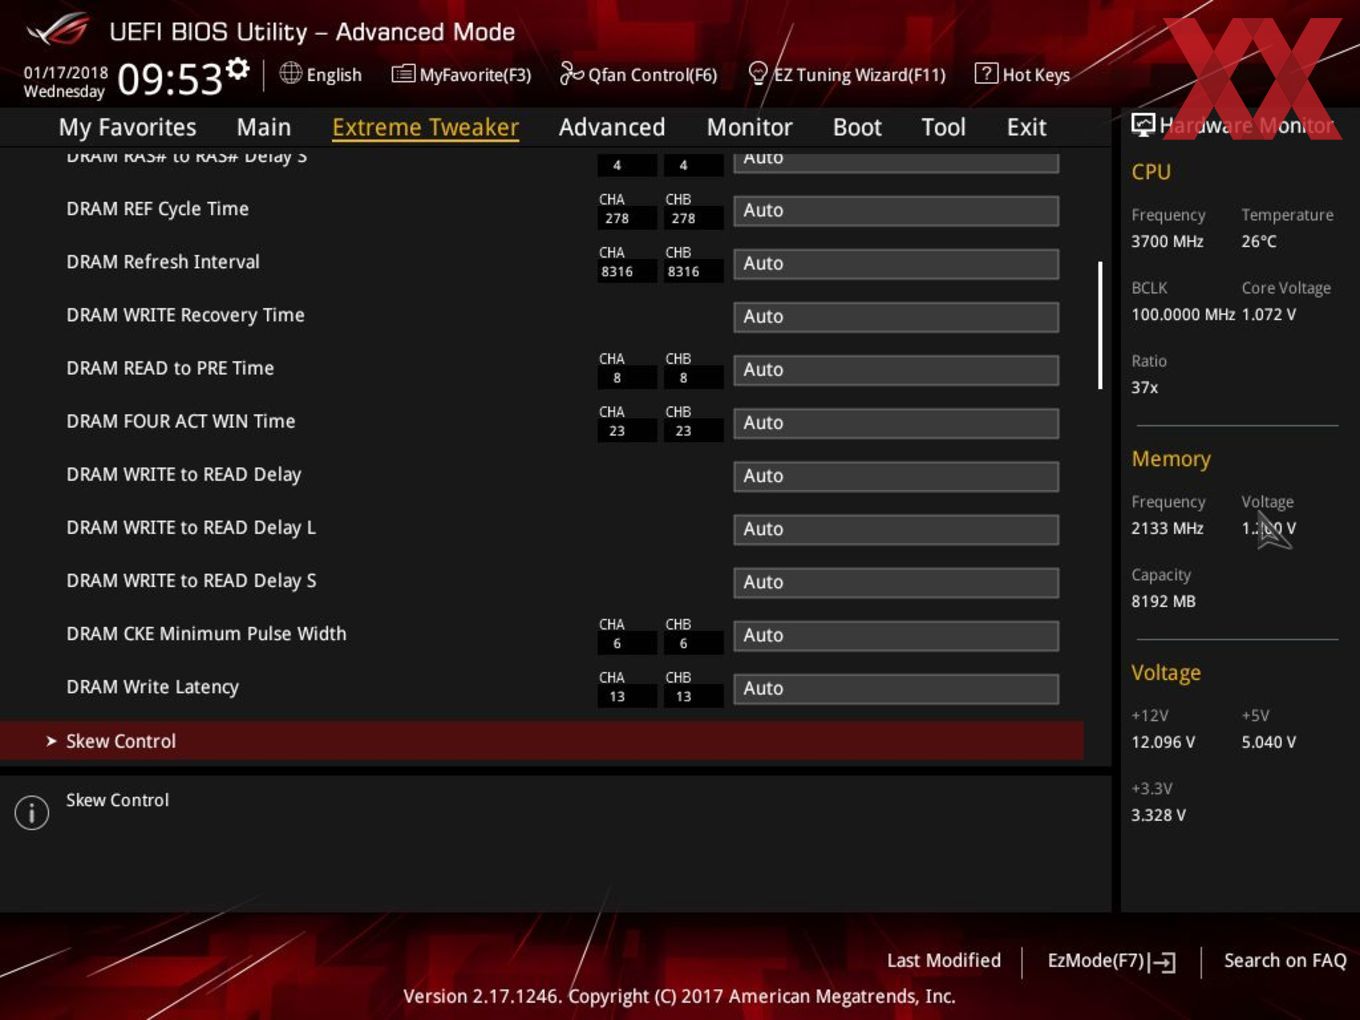Click the Hardware Monitor screen icon
Image resolution: width=1360 pixels, height=1020 pixels.
(x=1143, y=125)
